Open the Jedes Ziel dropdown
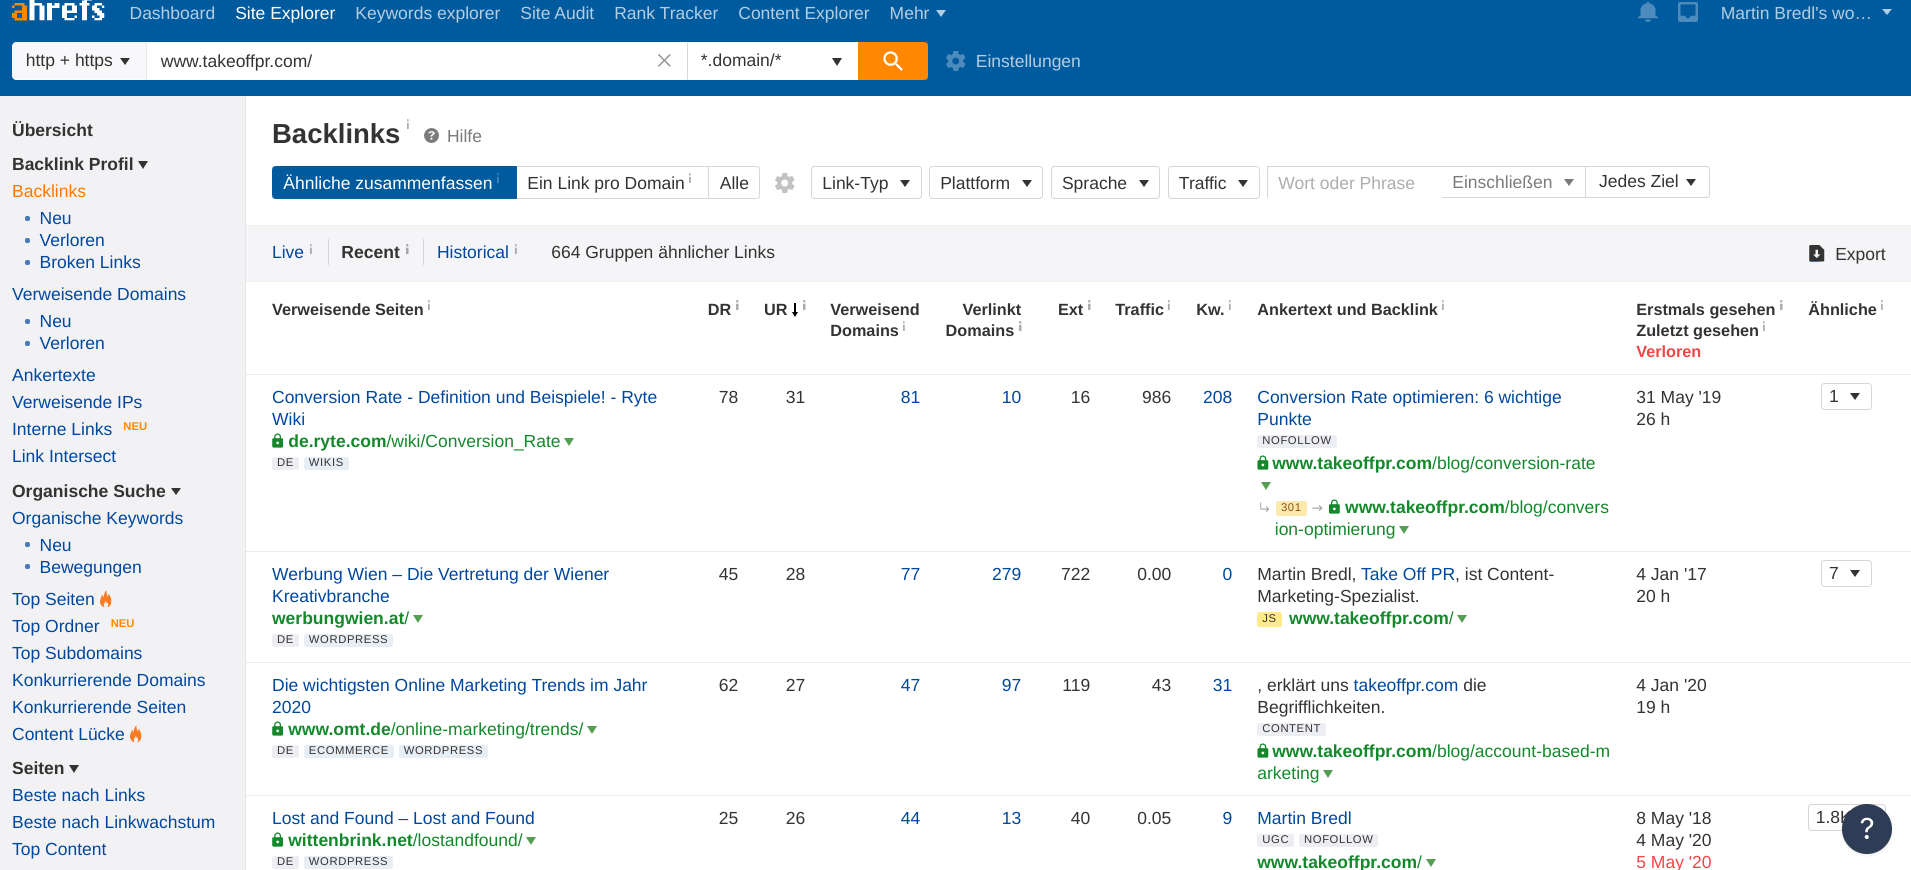This screenshot has width=1911, height=870. 1647,182
